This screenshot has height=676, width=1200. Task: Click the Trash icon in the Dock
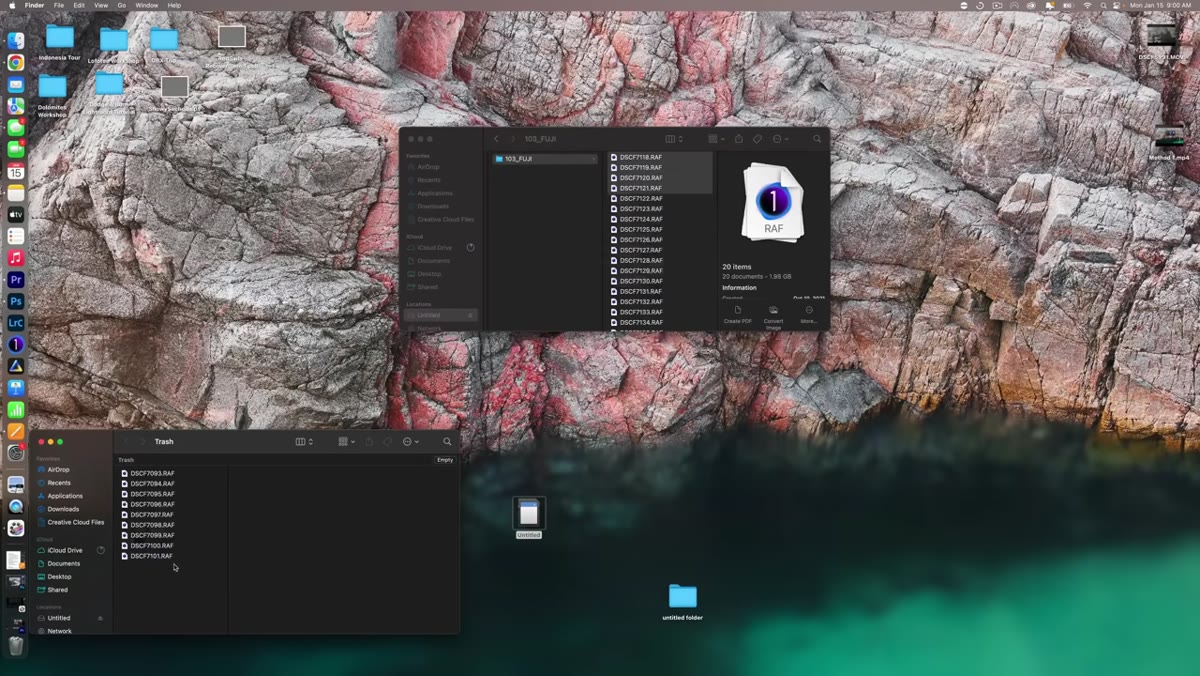[16, 646]
